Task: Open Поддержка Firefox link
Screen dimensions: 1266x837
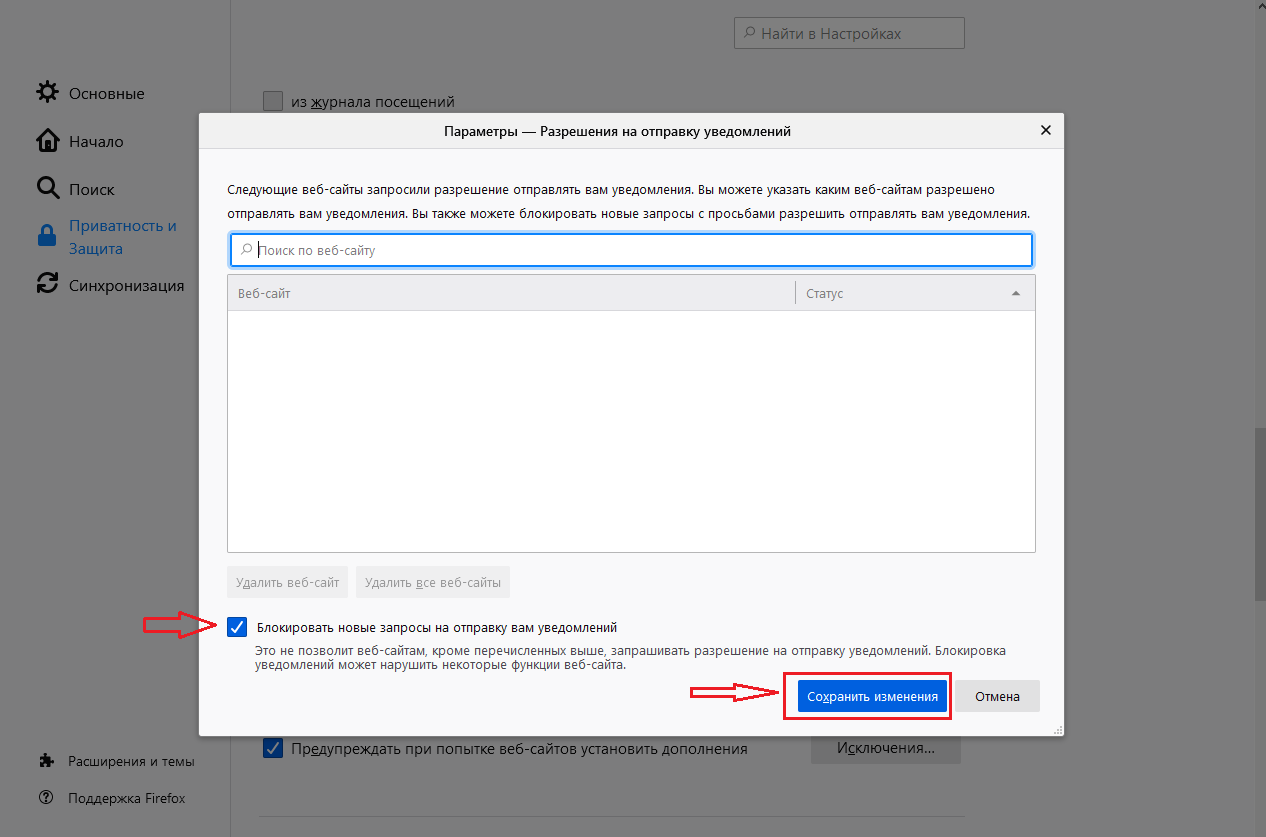Action: pyautogui.click(x=126, y=798)
